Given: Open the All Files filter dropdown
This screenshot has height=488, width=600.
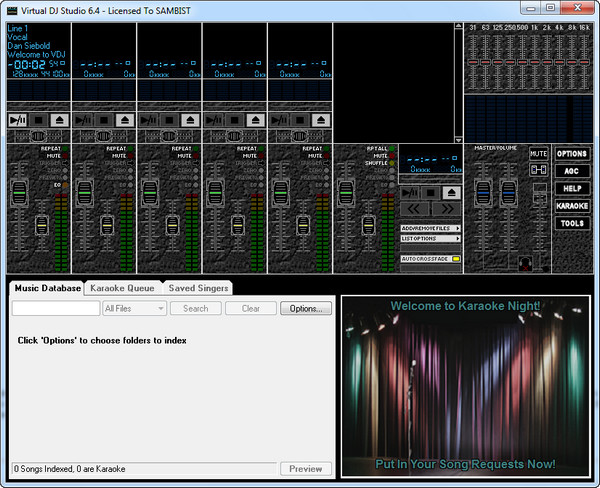Looking at the screenshot, I should tap(134, 309).
